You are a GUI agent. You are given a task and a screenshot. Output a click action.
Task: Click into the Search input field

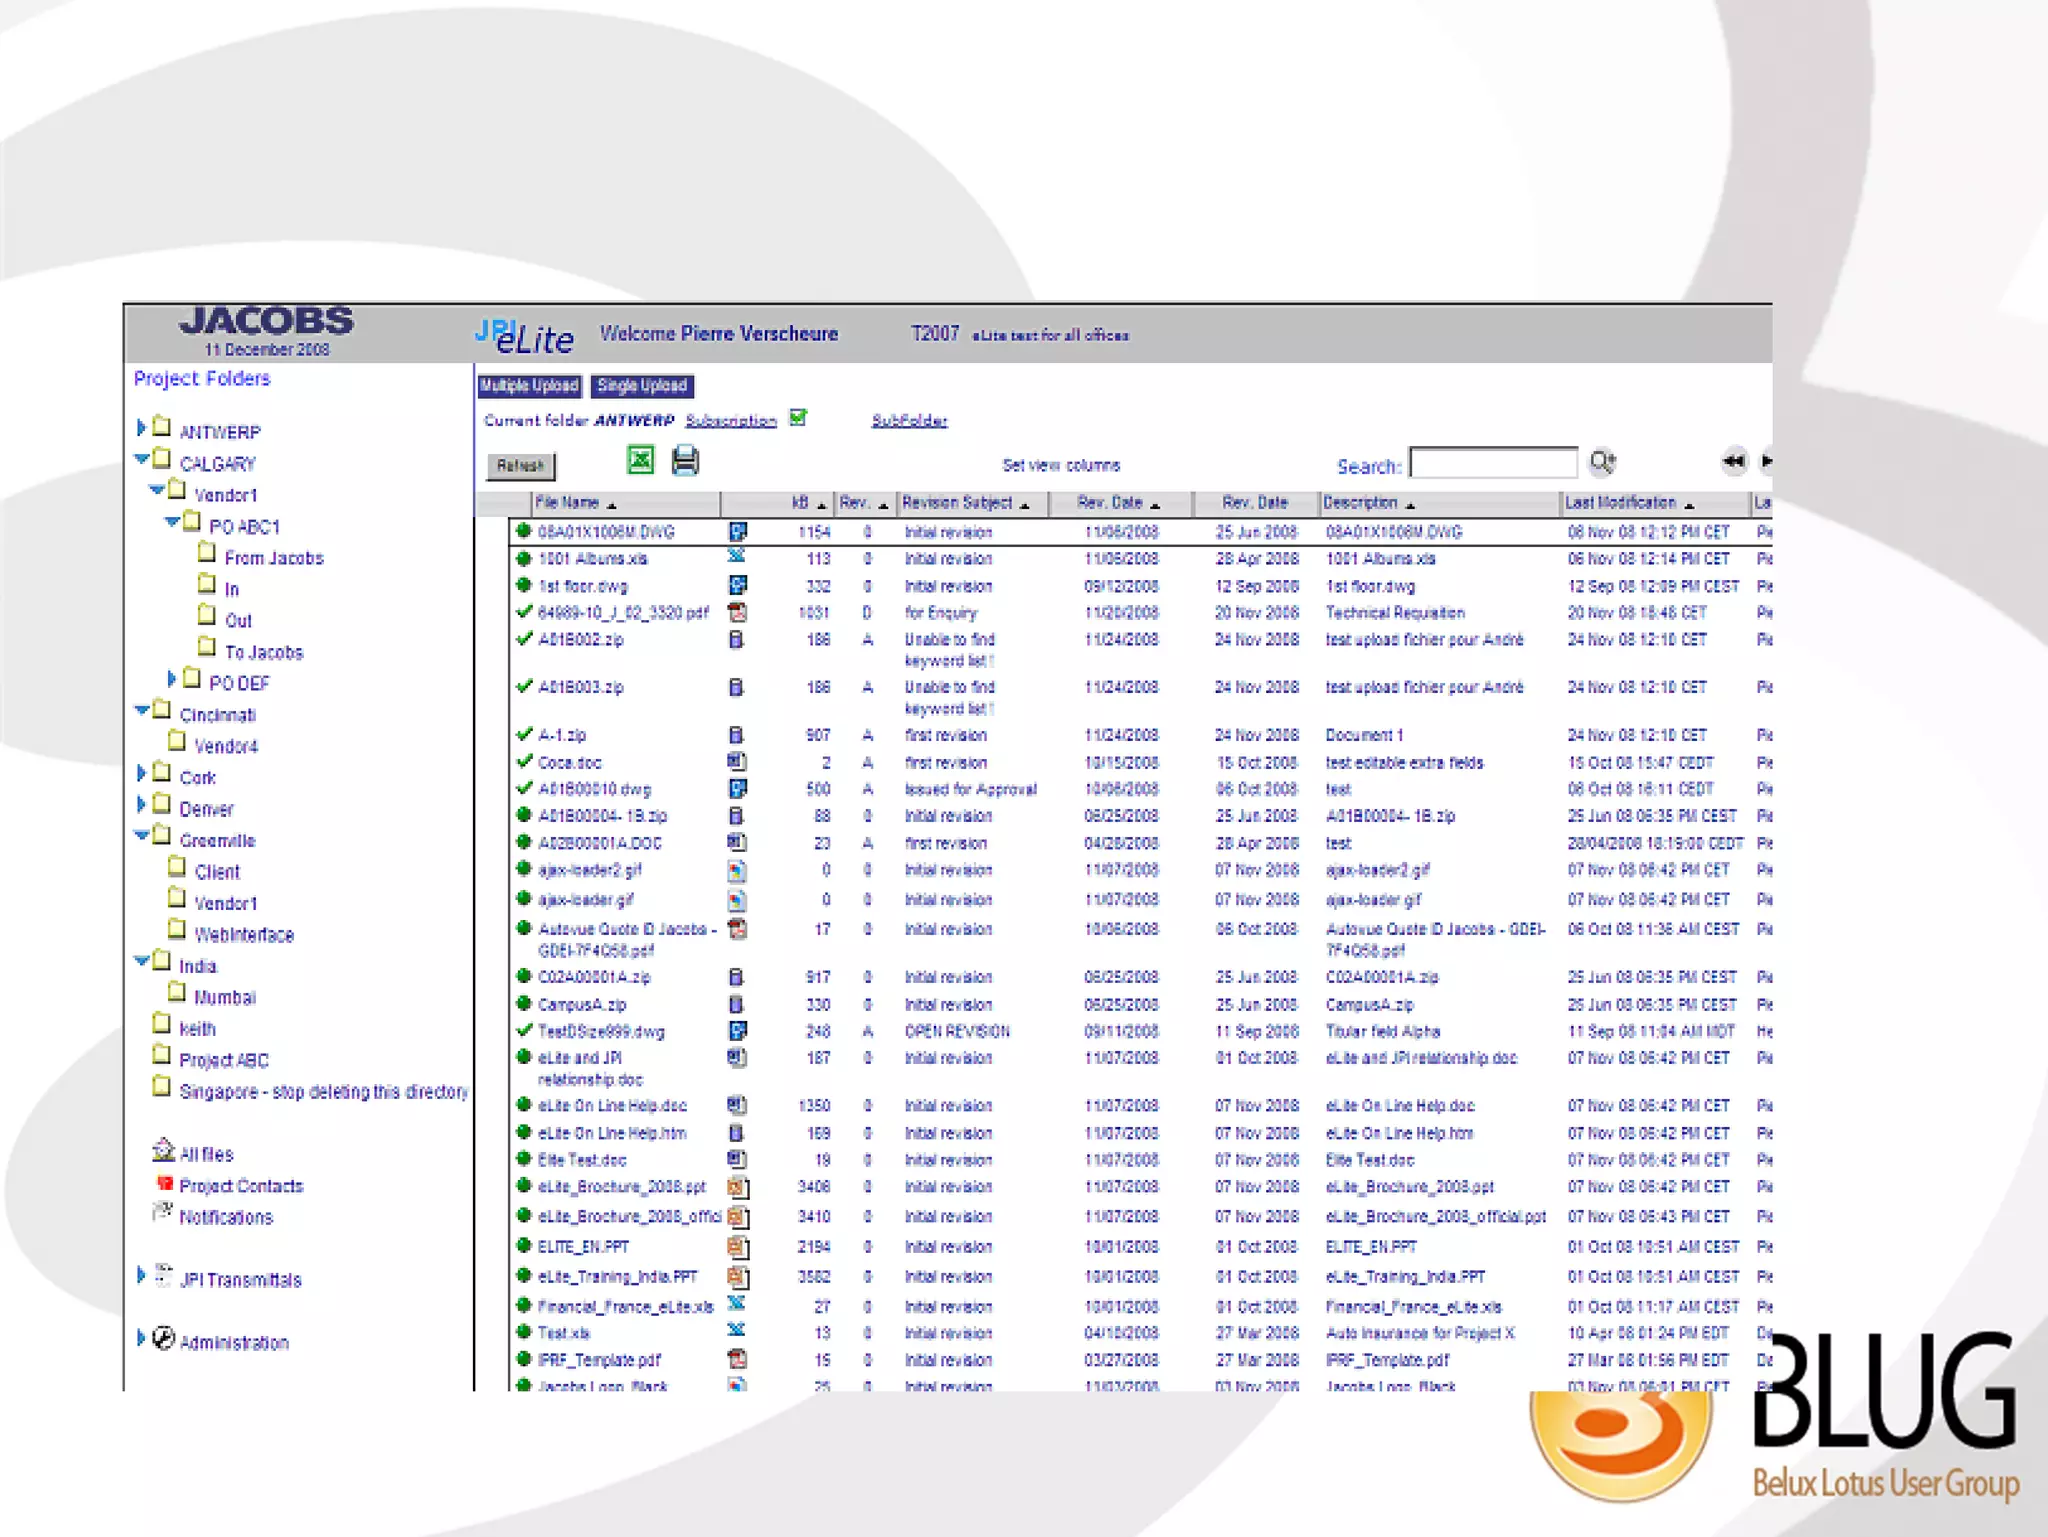coord(1493,464)
